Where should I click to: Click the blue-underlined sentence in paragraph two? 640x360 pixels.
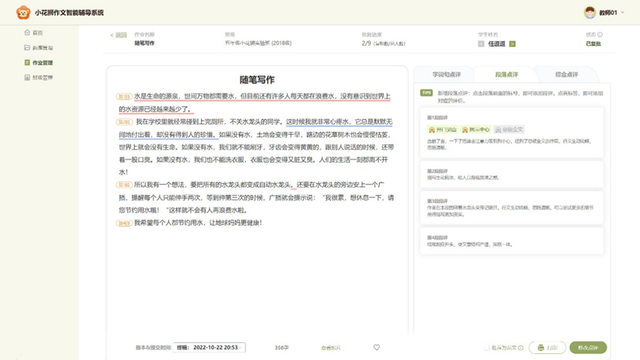click(x=339, y=122)
